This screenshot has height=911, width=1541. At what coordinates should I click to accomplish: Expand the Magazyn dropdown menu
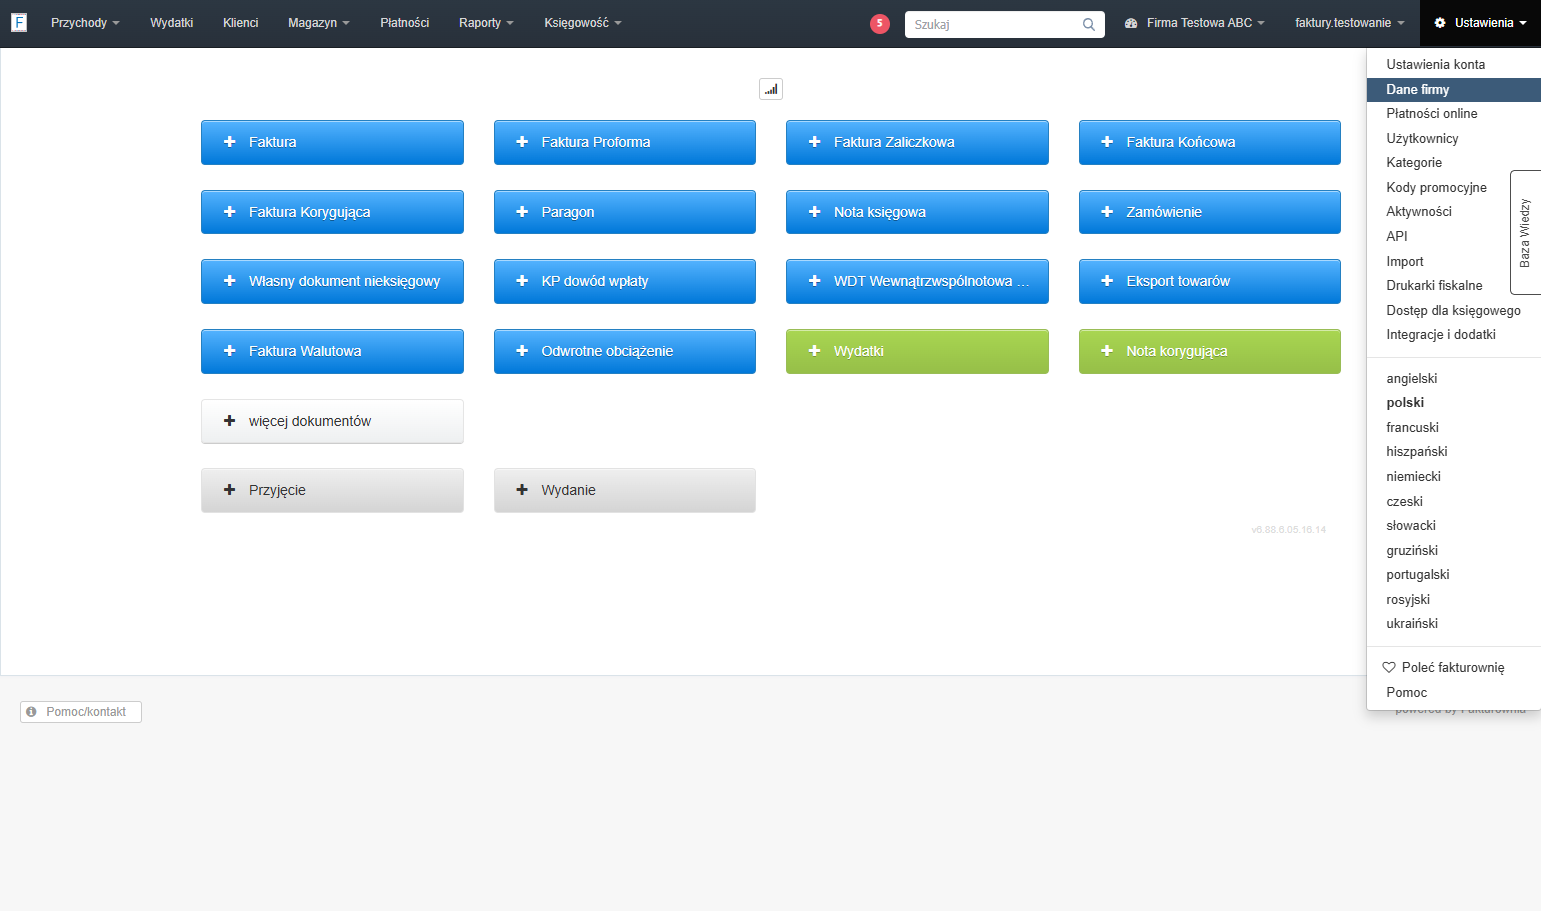click(319, 23)
